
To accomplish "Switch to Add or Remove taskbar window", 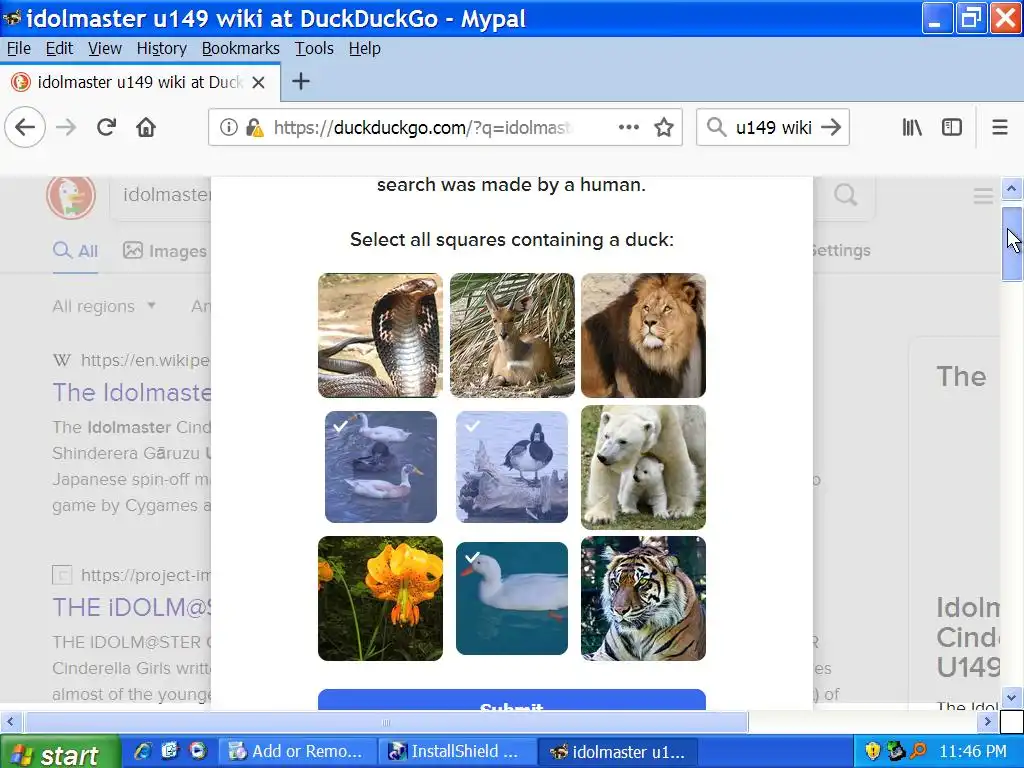I will 297,752.
